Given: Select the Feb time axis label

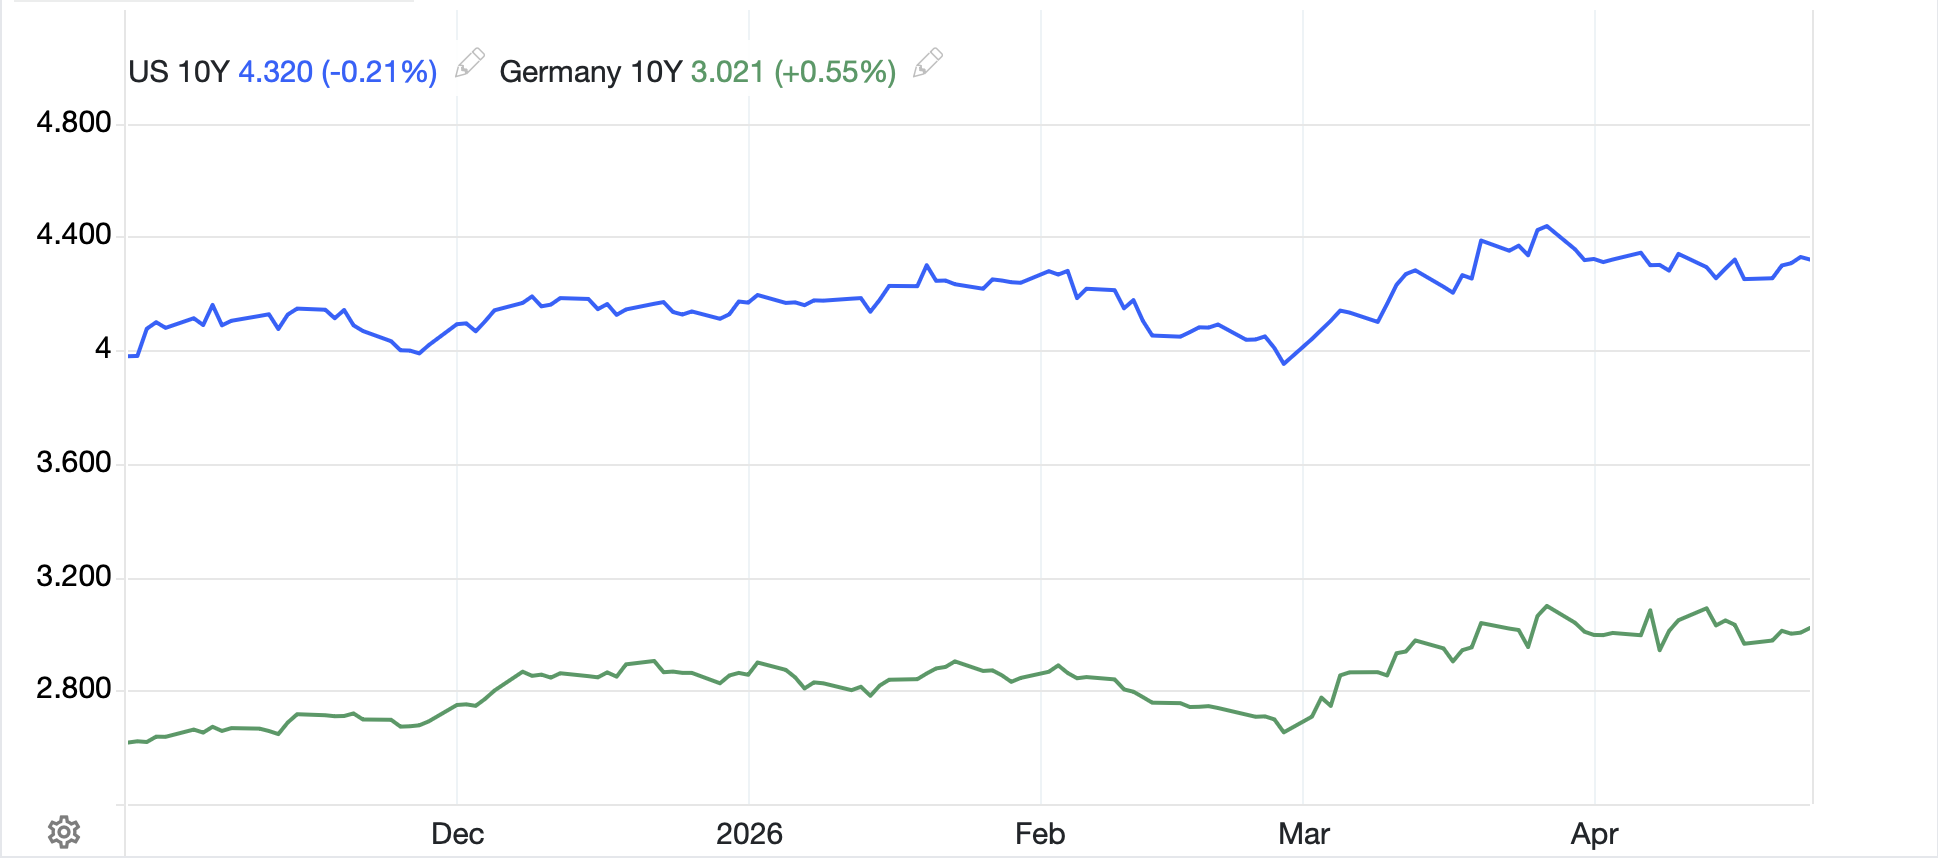Looking at the screenshot, I should [x=1040, y=834].
